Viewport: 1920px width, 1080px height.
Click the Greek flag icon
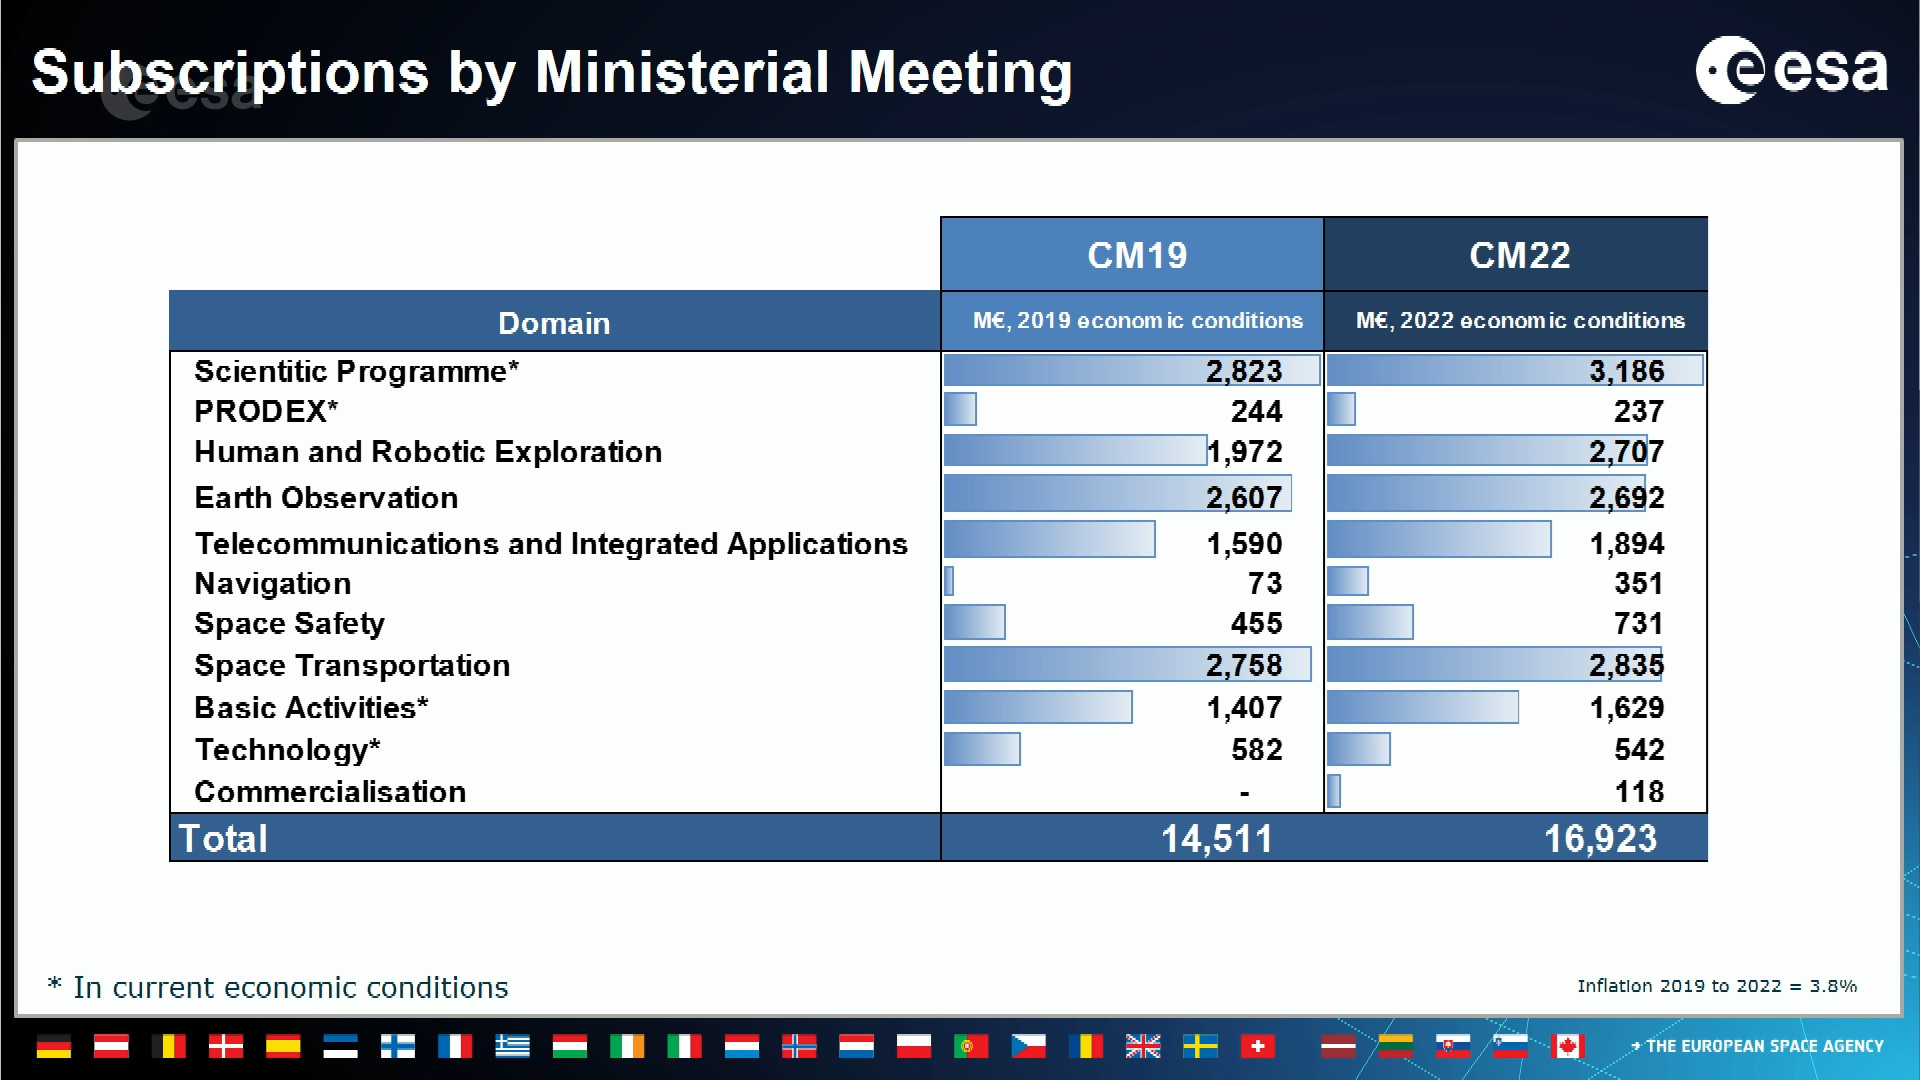coord(512,1046)
